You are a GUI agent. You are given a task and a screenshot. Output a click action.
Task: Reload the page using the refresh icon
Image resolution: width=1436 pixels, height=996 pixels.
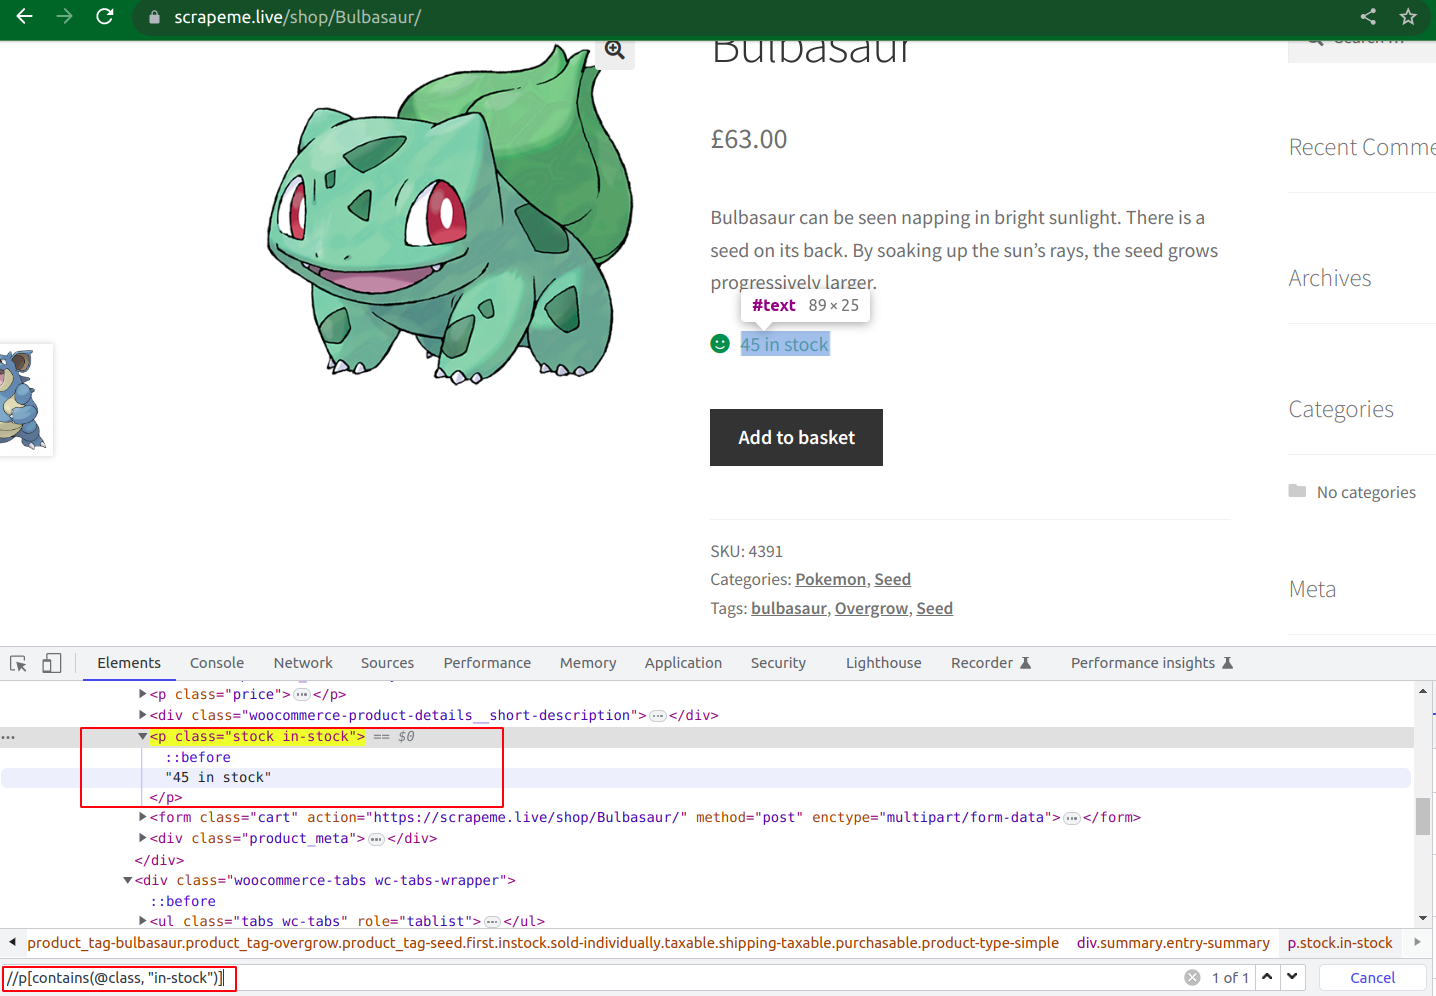pyautogui.click(x=104, y=17)
